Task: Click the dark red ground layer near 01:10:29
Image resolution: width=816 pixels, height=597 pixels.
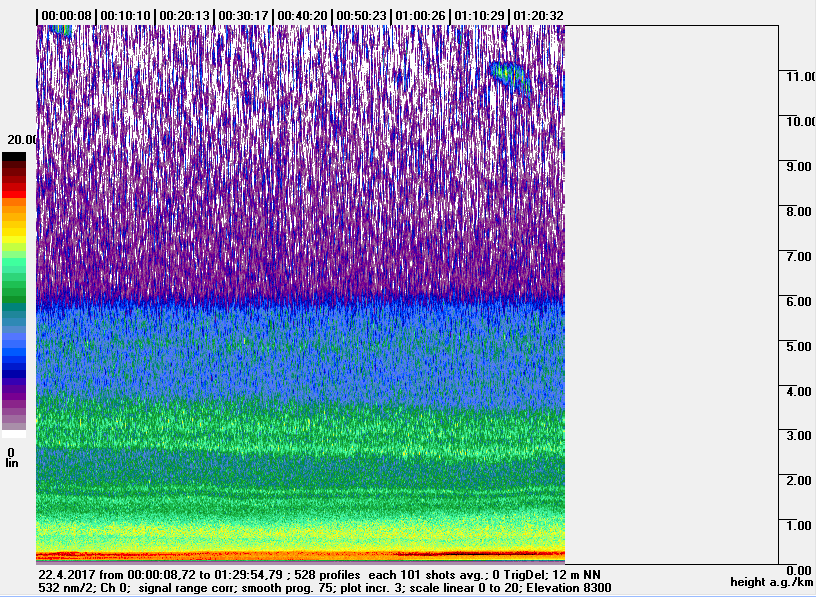Action: [x=481, y=554]
